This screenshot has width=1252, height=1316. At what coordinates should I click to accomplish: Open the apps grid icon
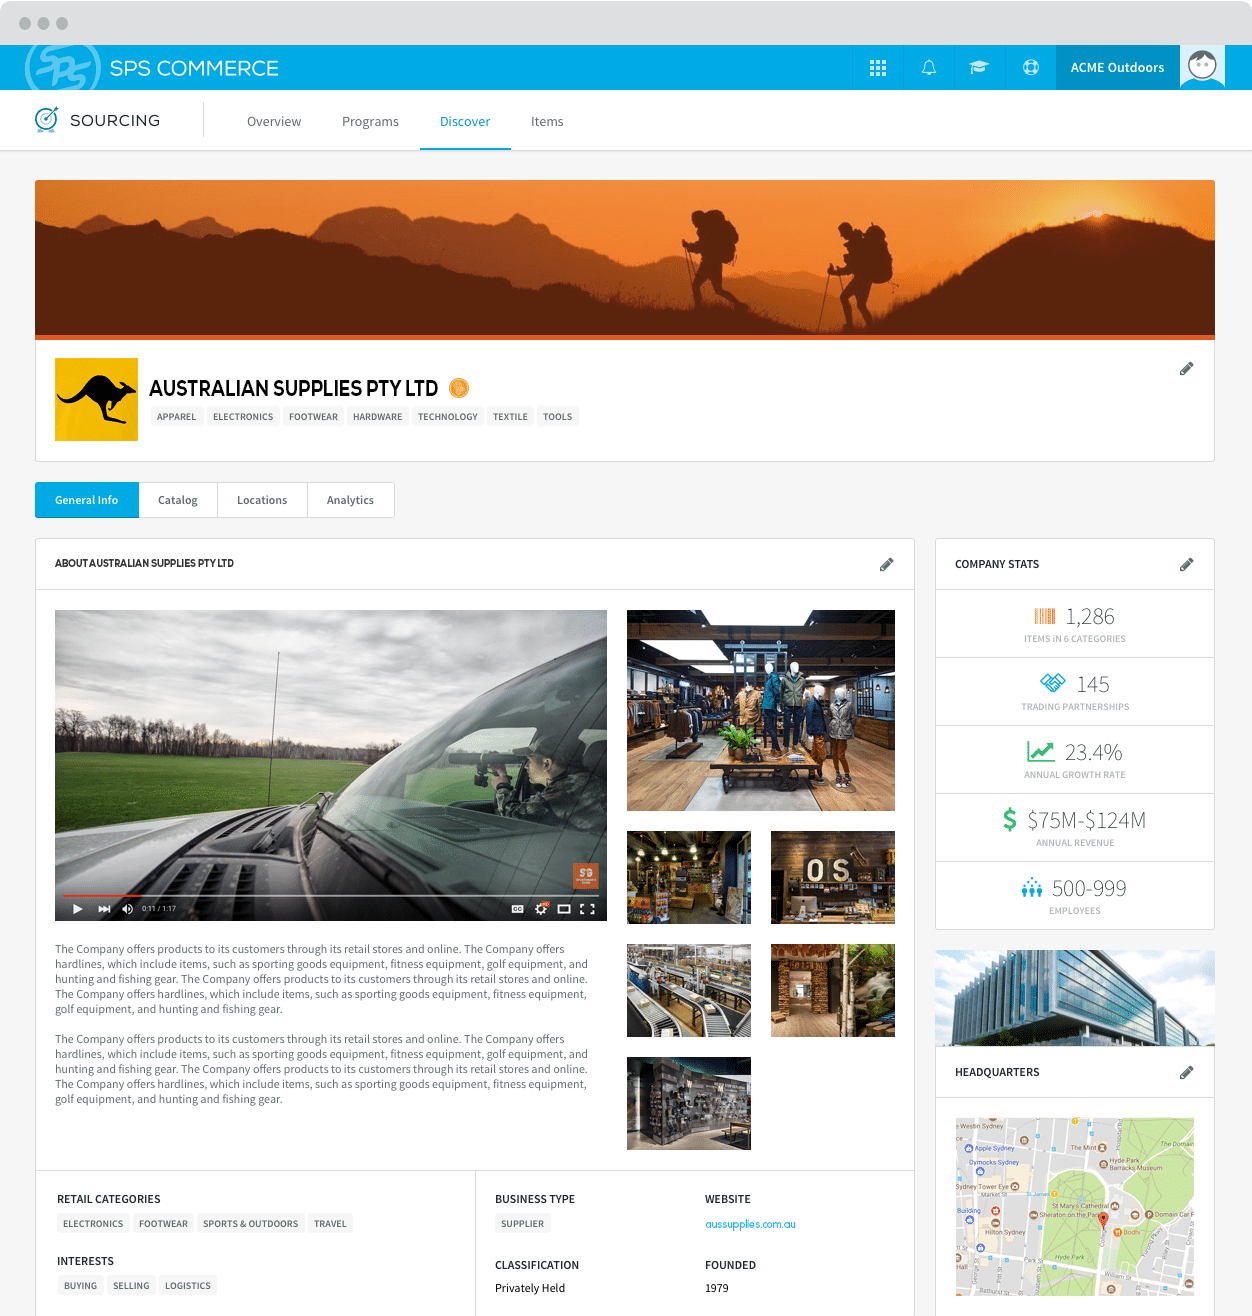tap(878, 68)
